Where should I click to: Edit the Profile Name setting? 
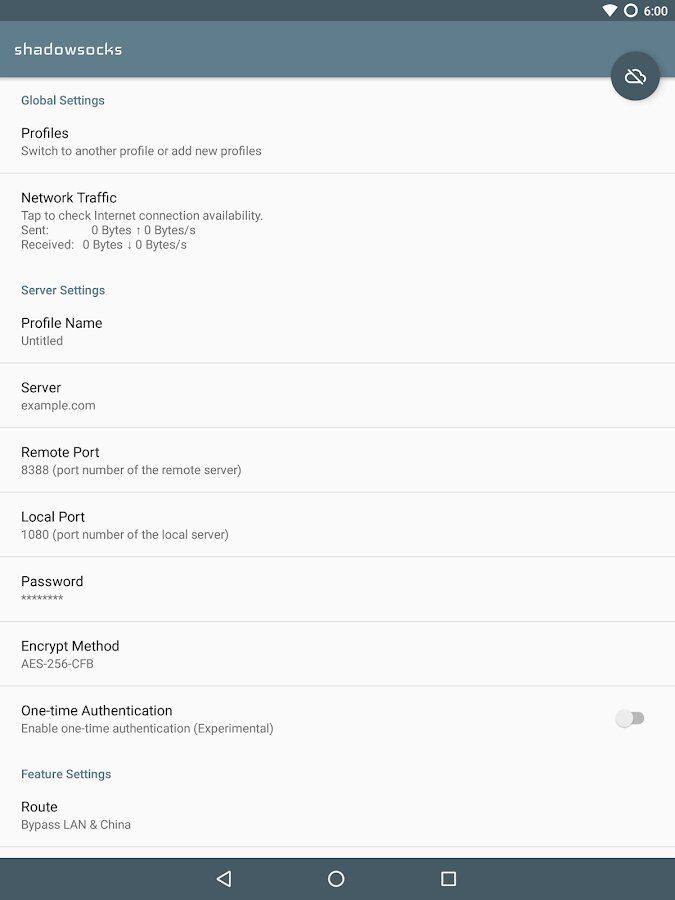[338, 331]
